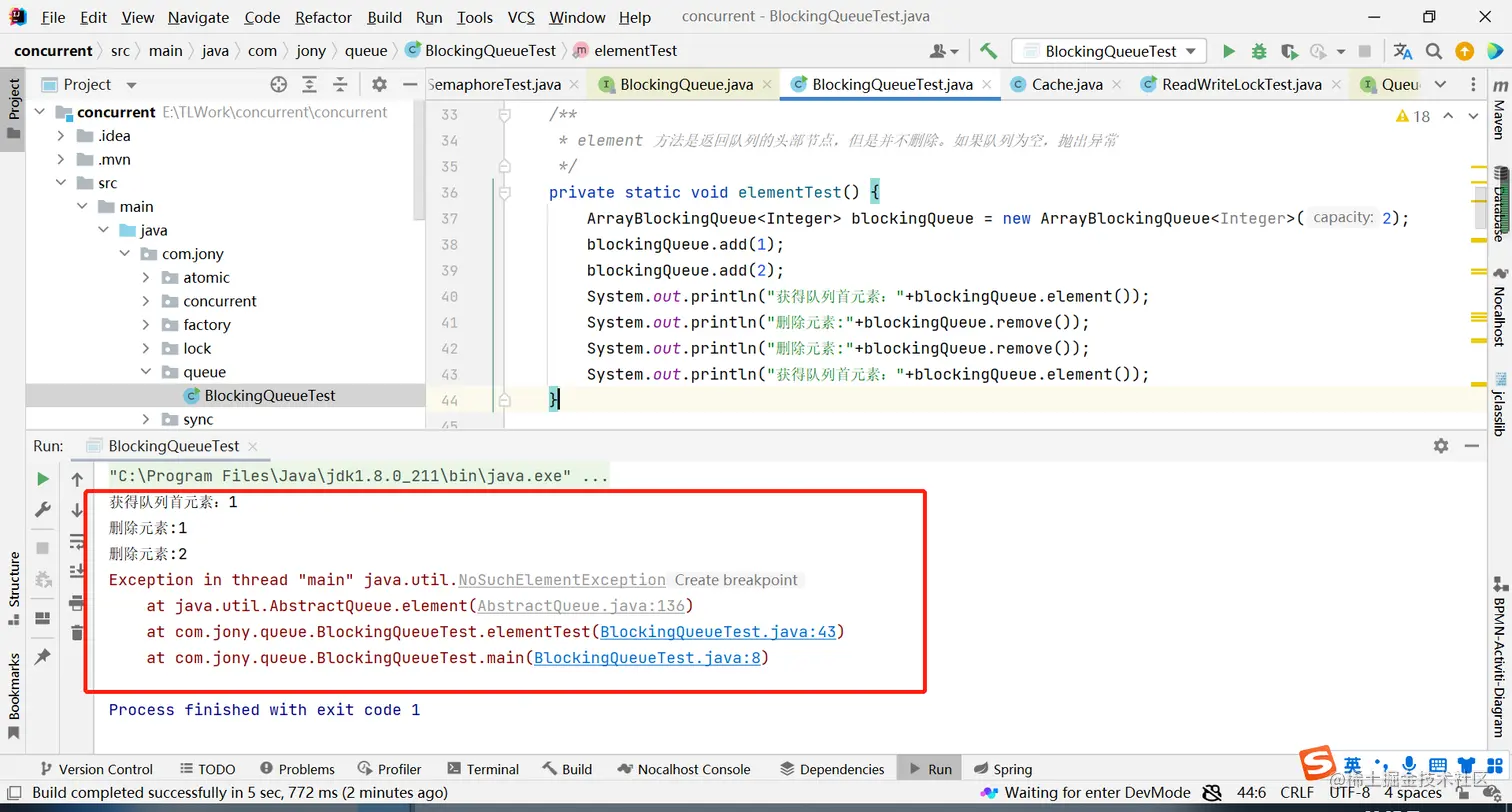Open the Translate plugin icon in toolbar
This screenshot has height=812, width=1512.
click(x=1402, y=51)
